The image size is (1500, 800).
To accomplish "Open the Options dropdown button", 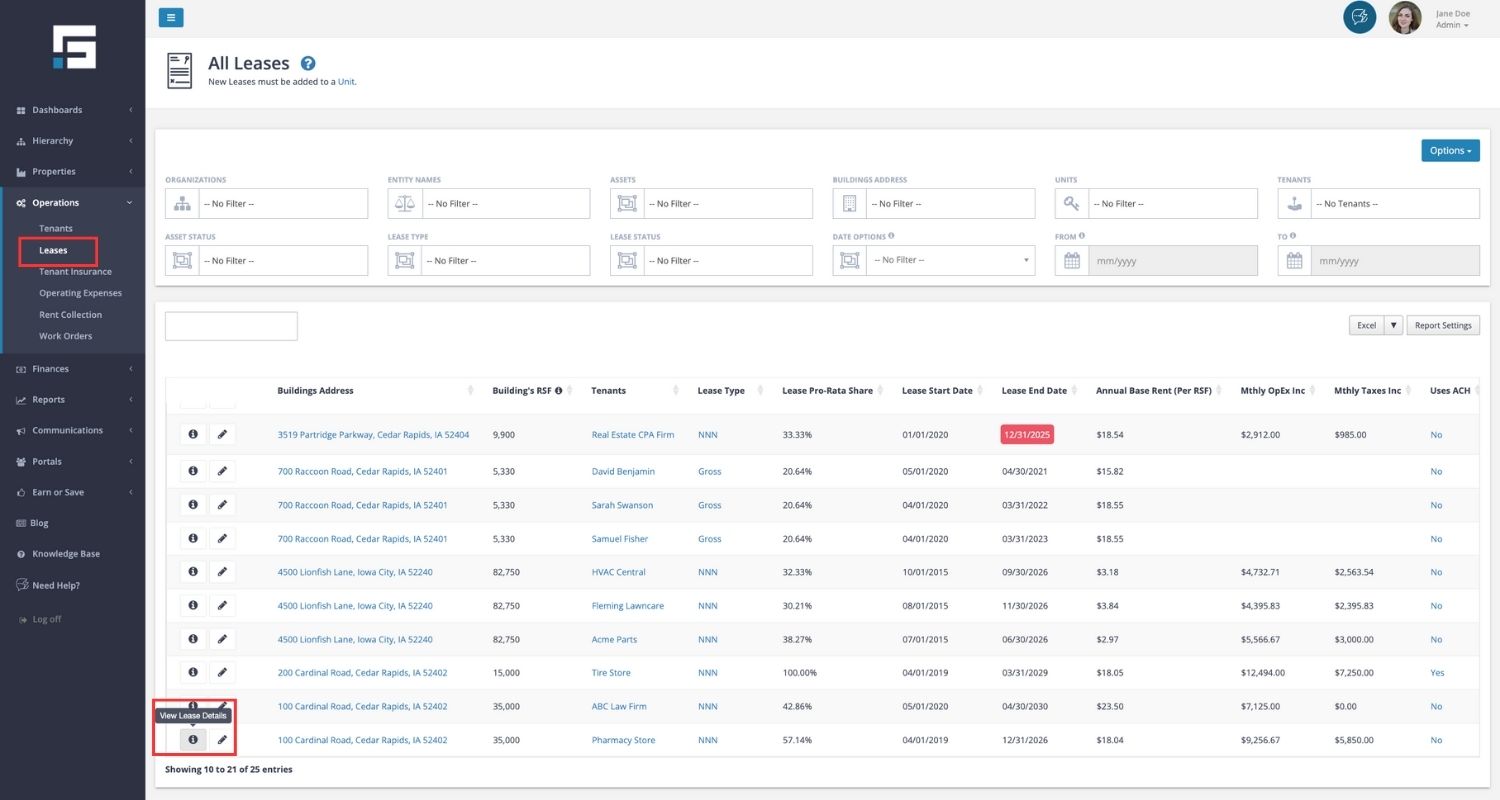I will [x=1450, y=151].
